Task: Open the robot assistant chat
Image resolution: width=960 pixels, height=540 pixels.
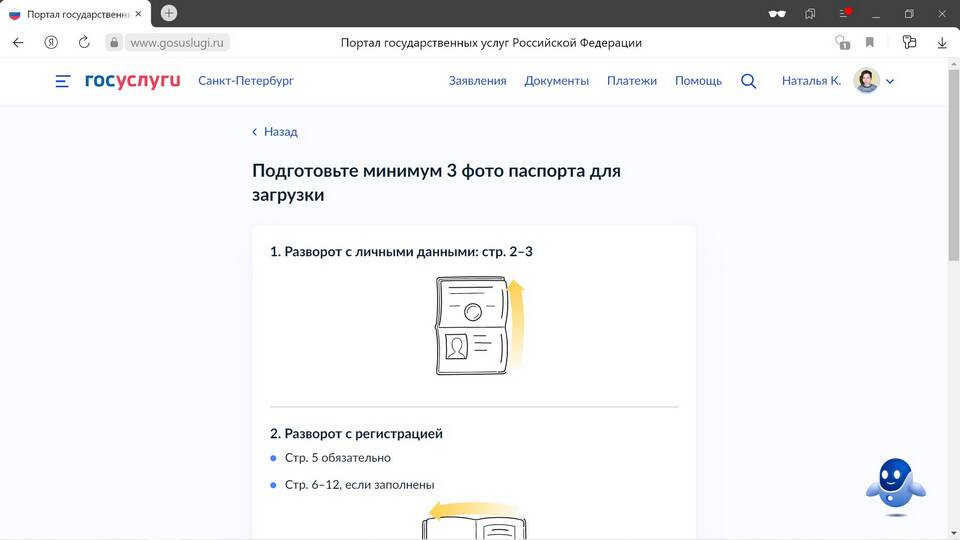Action: coord(895,486)
